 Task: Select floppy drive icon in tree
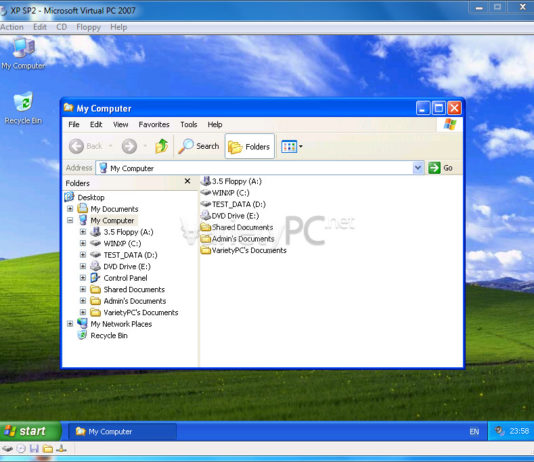coord(96,232)
